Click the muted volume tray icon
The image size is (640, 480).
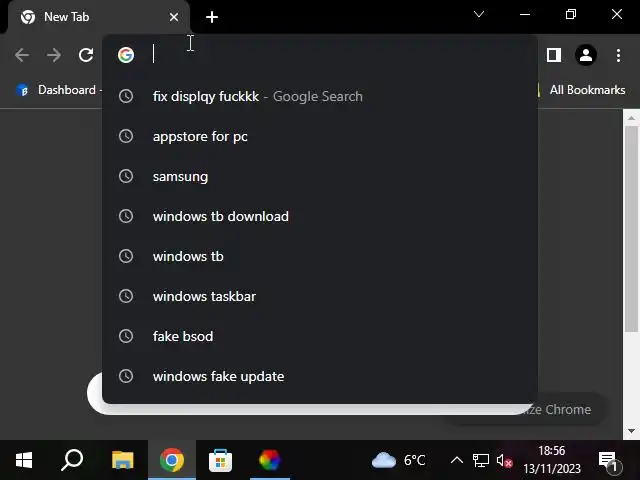click(x=504, y=461)
